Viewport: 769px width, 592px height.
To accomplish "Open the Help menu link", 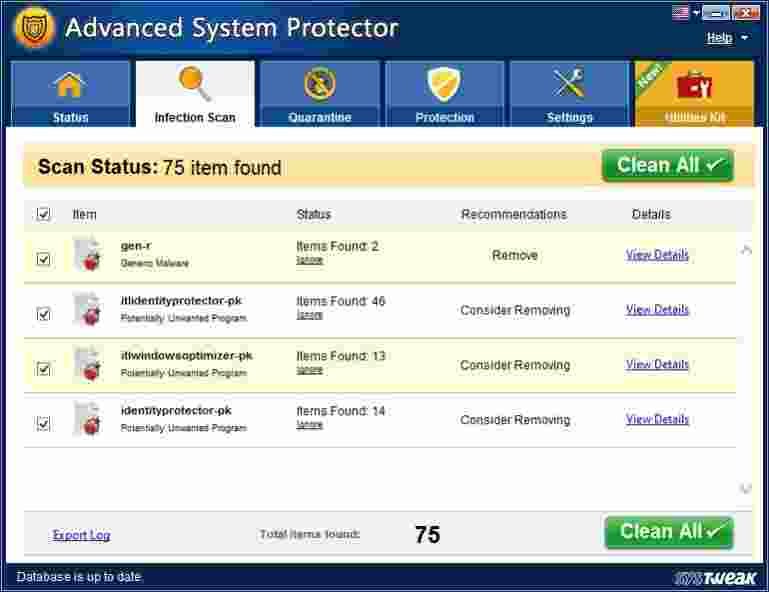I will click(x=719, y=38).
